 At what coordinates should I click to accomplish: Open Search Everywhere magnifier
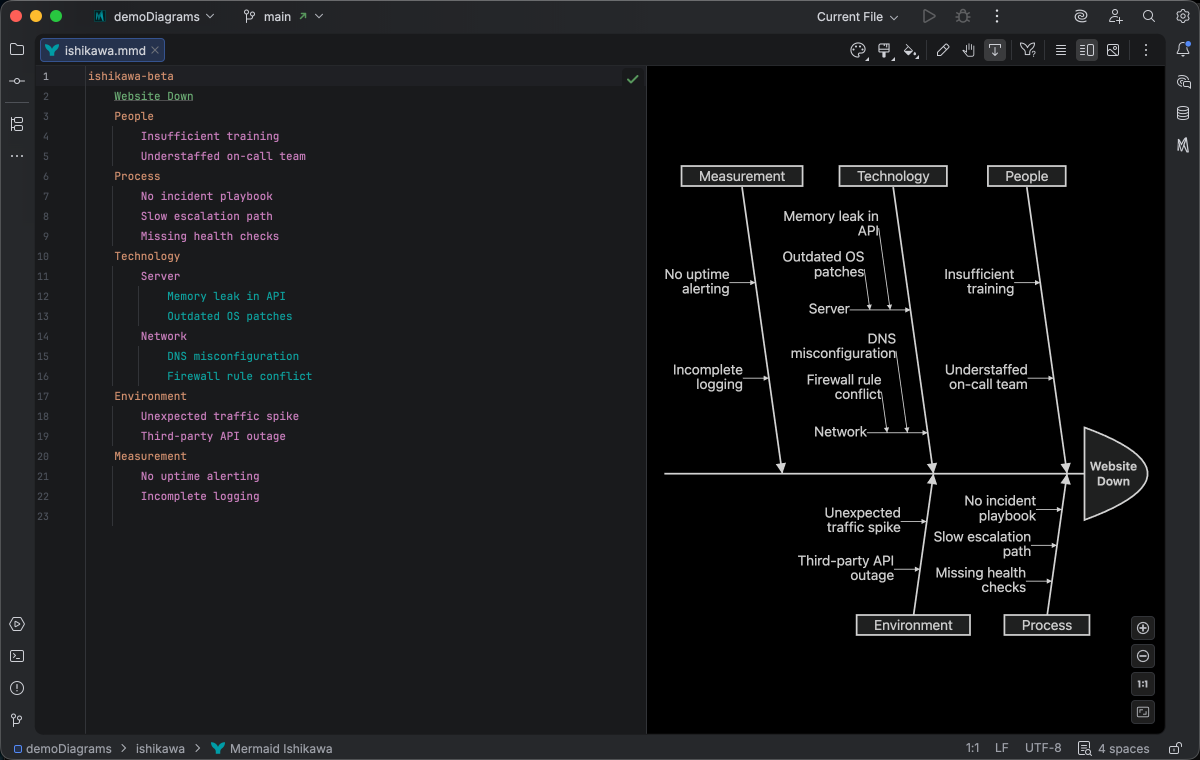pyautogui.click(x=1149, y=16)
